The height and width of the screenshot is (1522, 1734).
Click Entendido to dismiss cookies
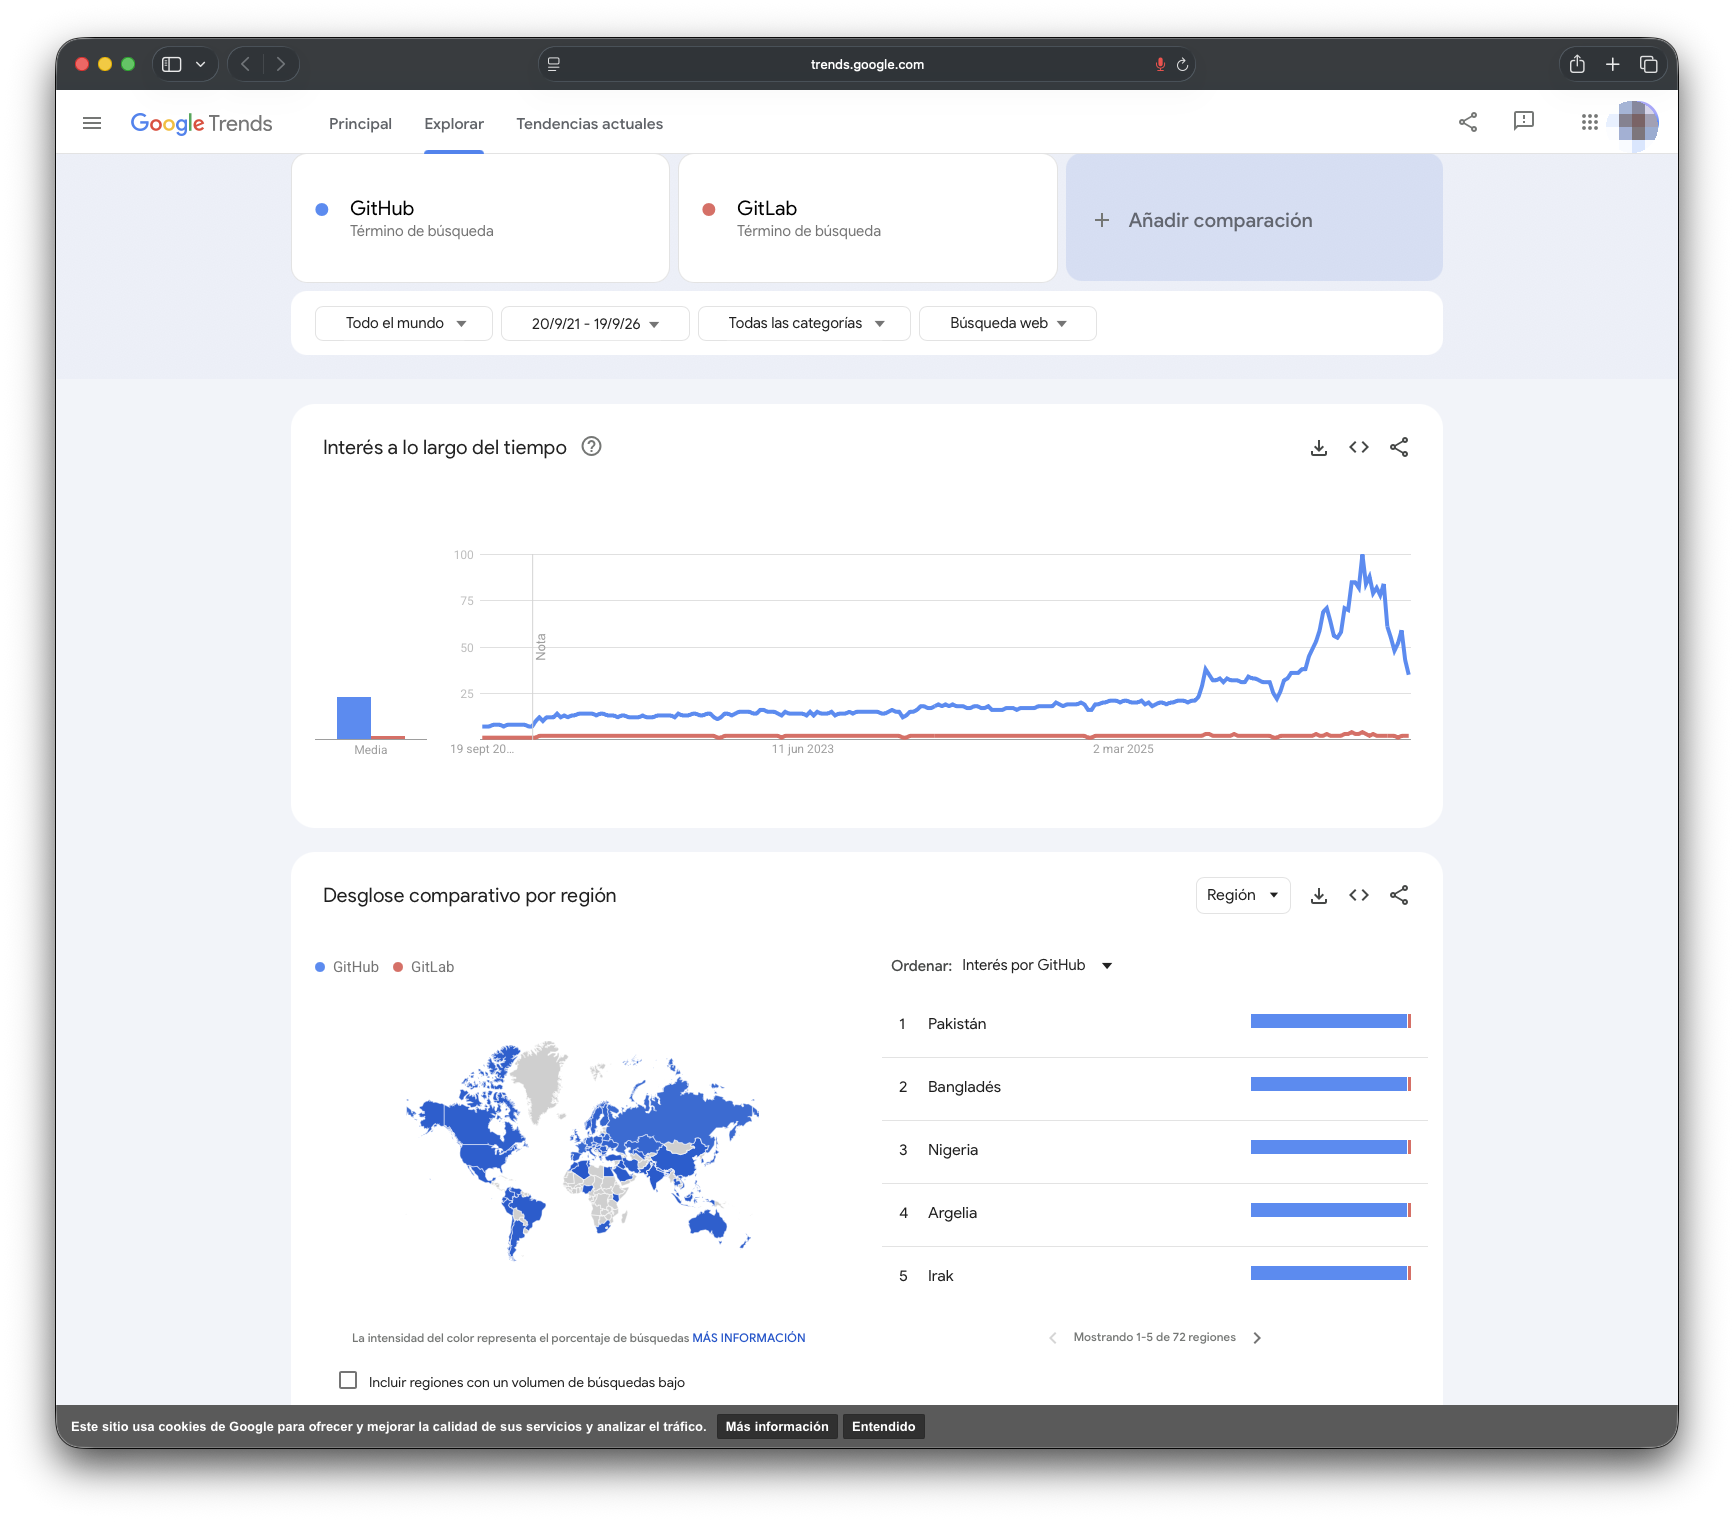(x=884, y=1427)
